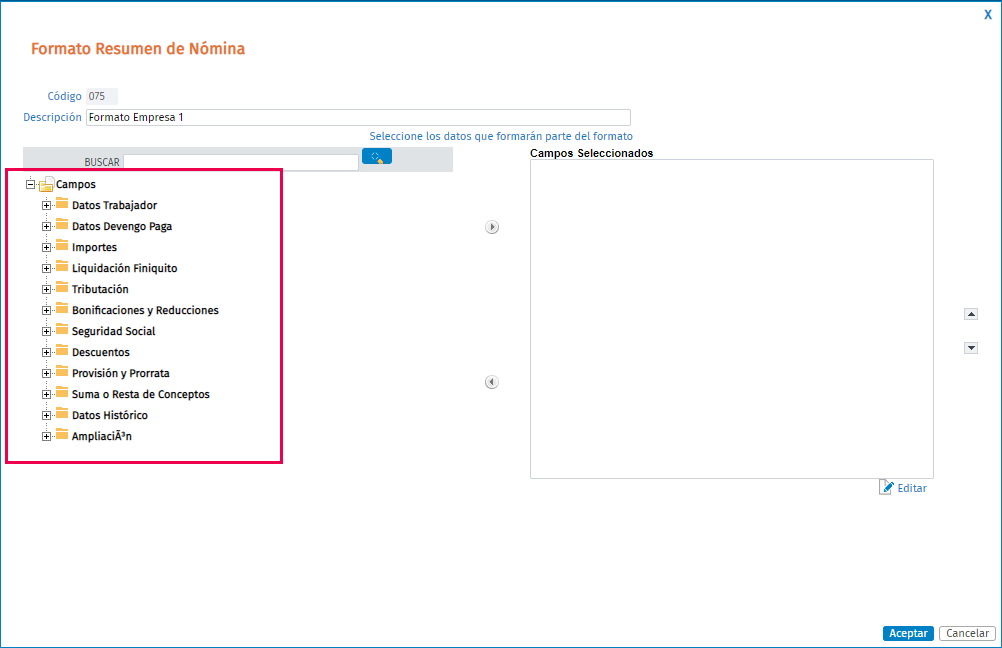1002x648 pixels.
Task: Click the Editar link
Action: tap(912, 488)
